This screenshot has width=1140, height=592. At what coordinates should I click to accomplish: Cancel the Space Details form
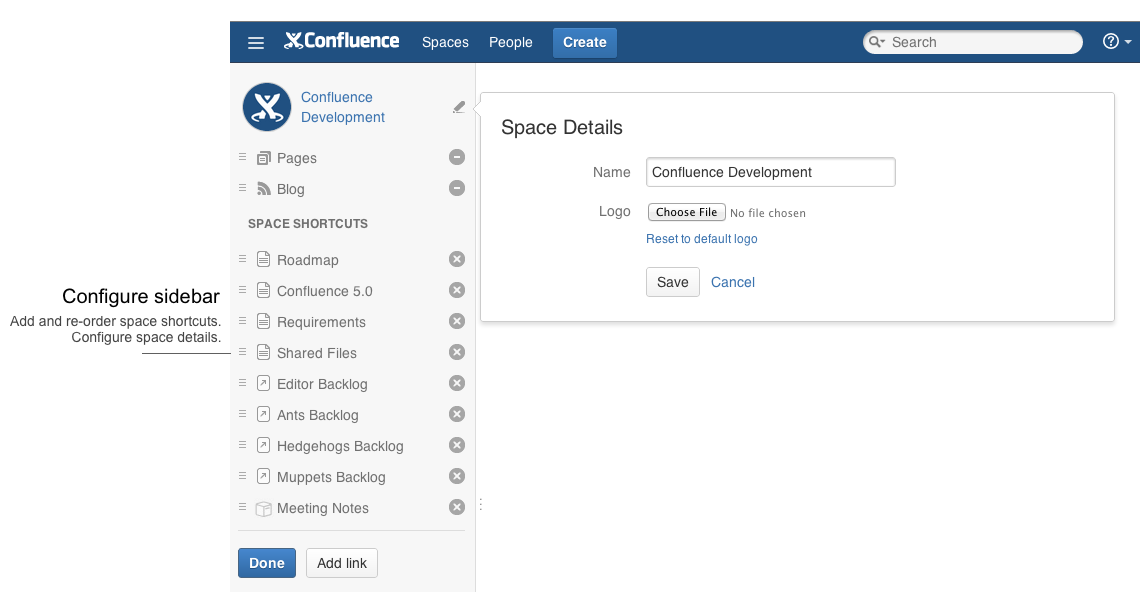[x=733, y=282]
